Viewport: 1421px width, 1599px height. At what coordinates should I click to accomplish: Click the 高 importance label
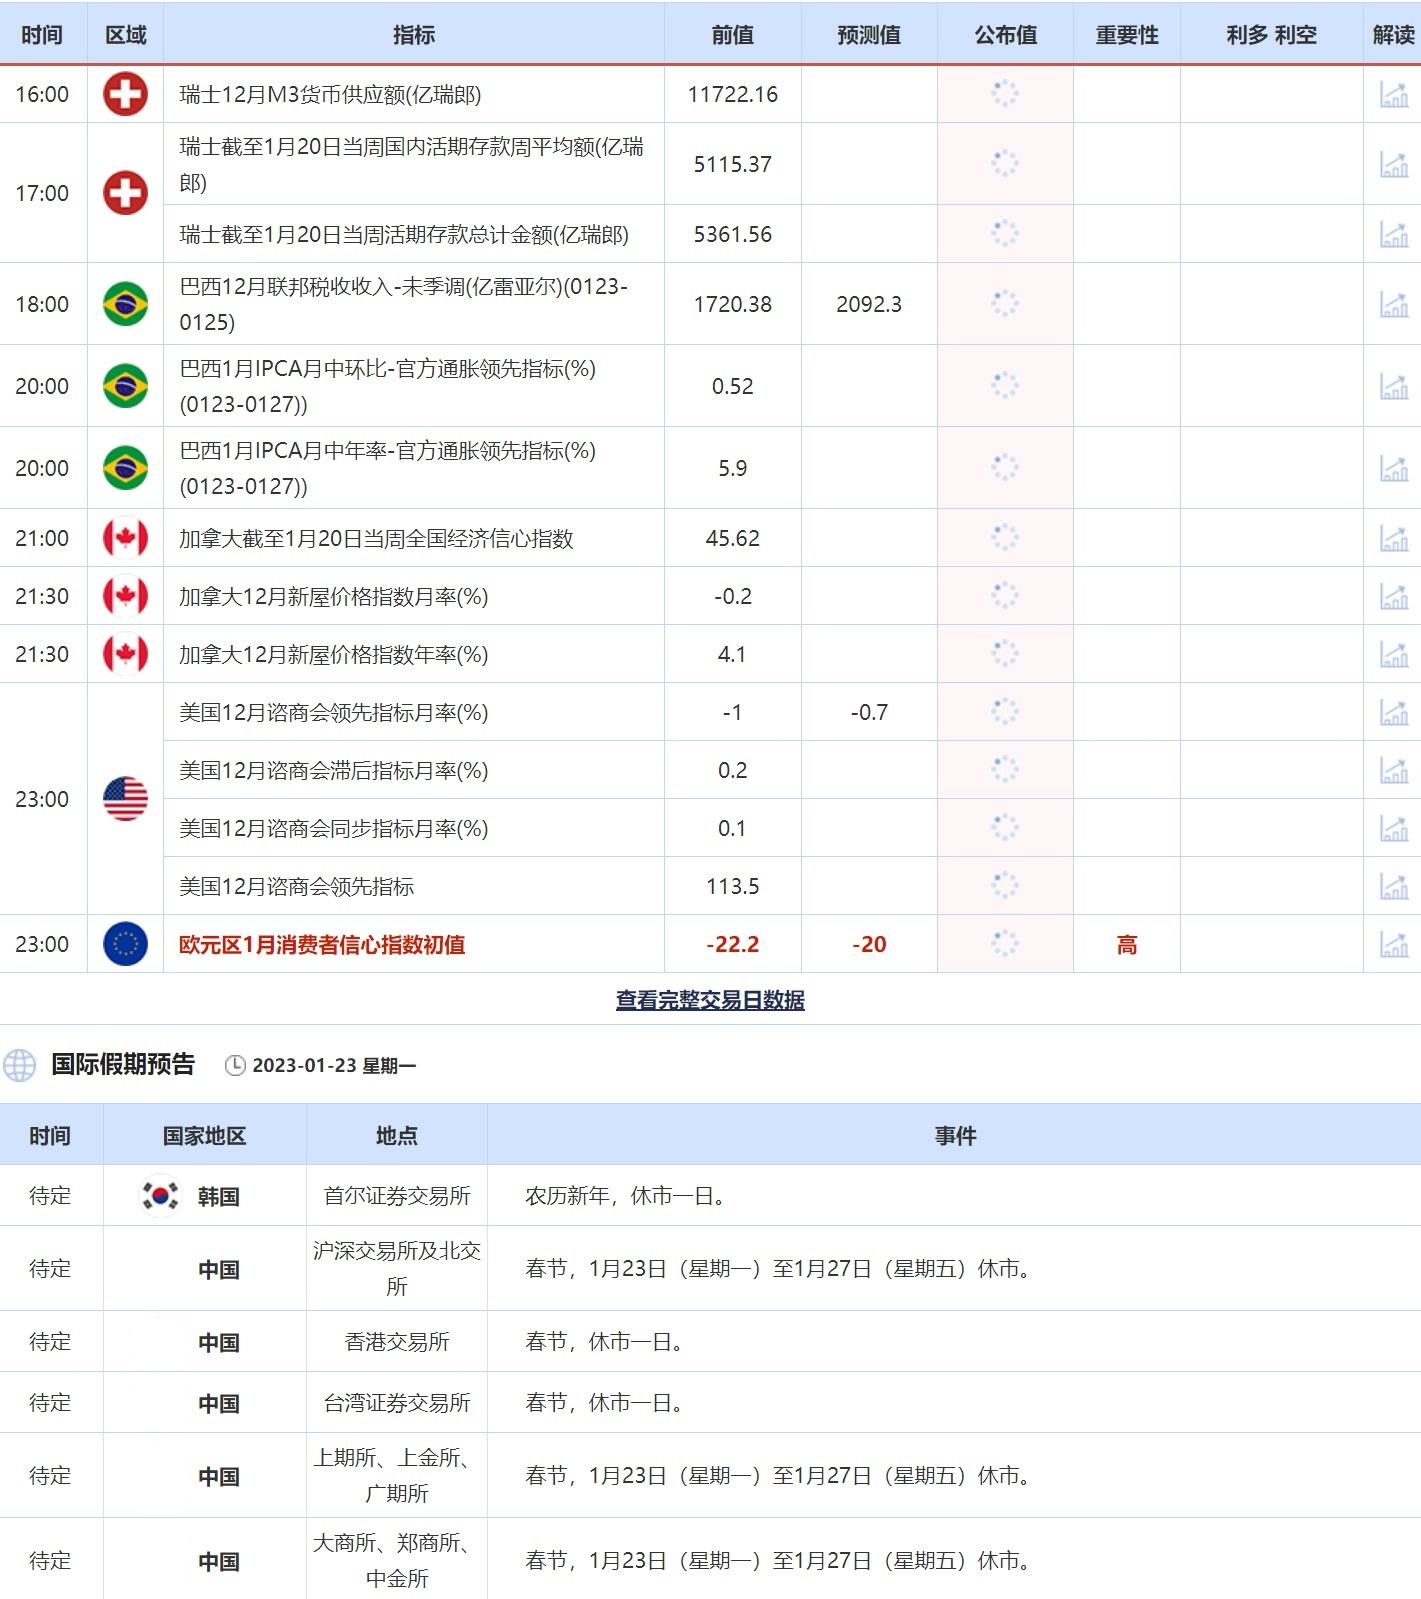[1126, 944]
